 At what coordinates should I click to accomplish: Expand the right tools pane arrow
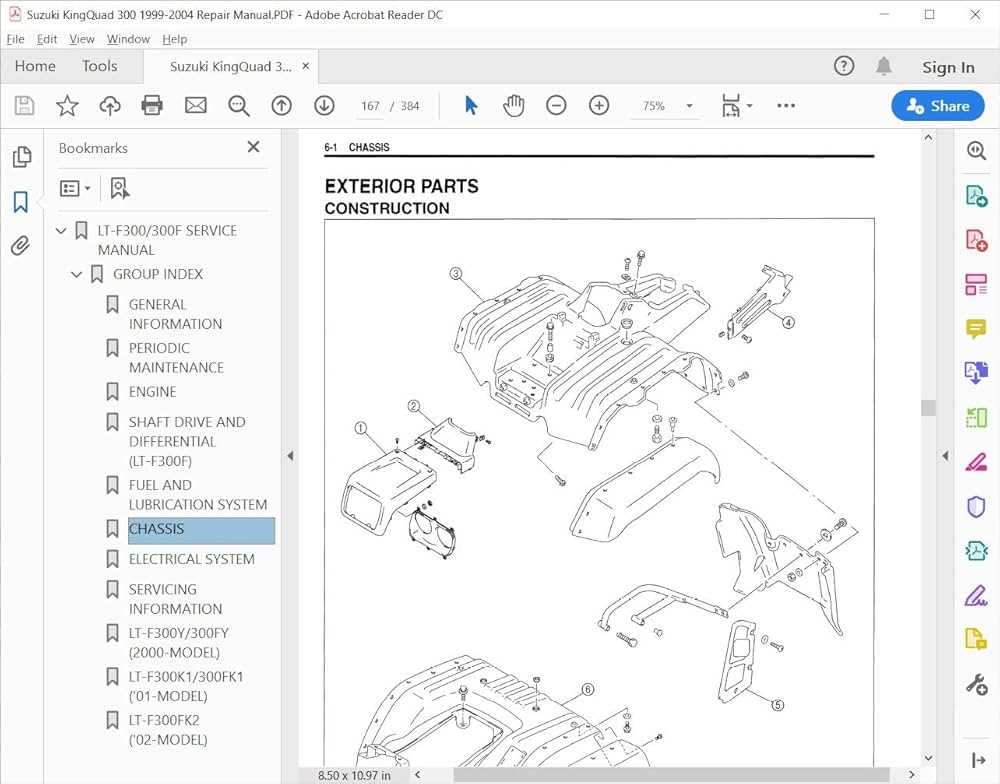(945, 456)
